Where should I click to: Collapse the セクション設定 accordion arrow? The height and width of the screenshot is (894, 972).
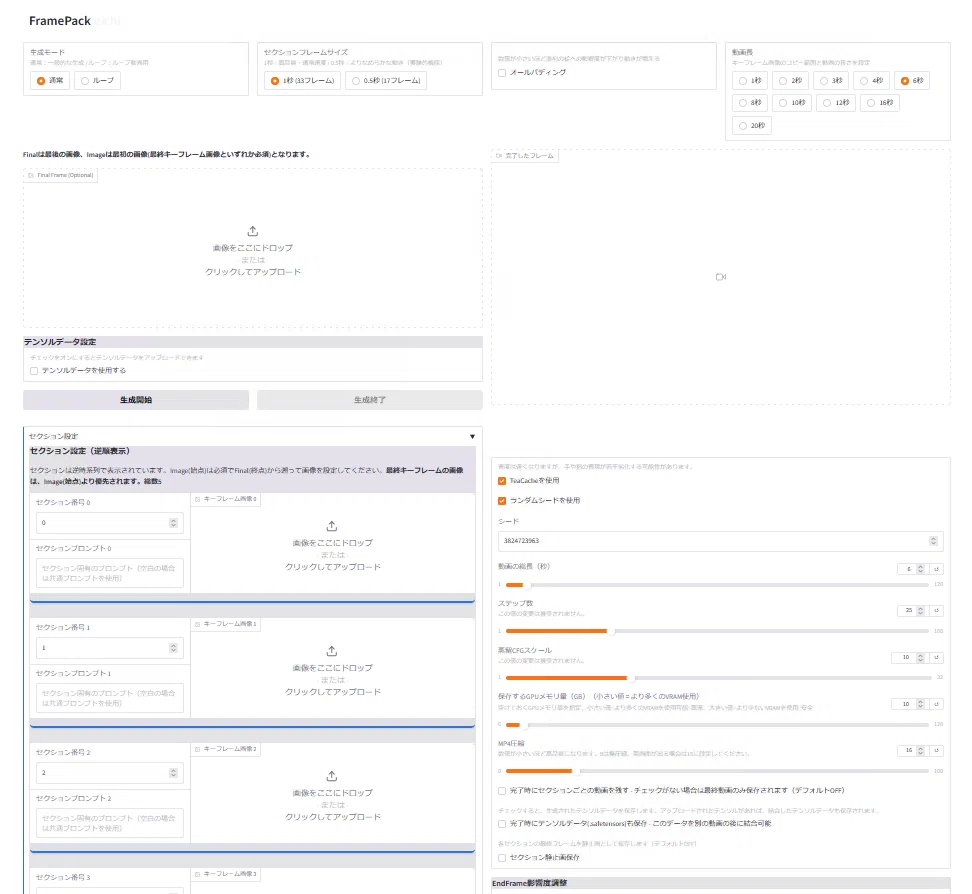pos(472,436)
